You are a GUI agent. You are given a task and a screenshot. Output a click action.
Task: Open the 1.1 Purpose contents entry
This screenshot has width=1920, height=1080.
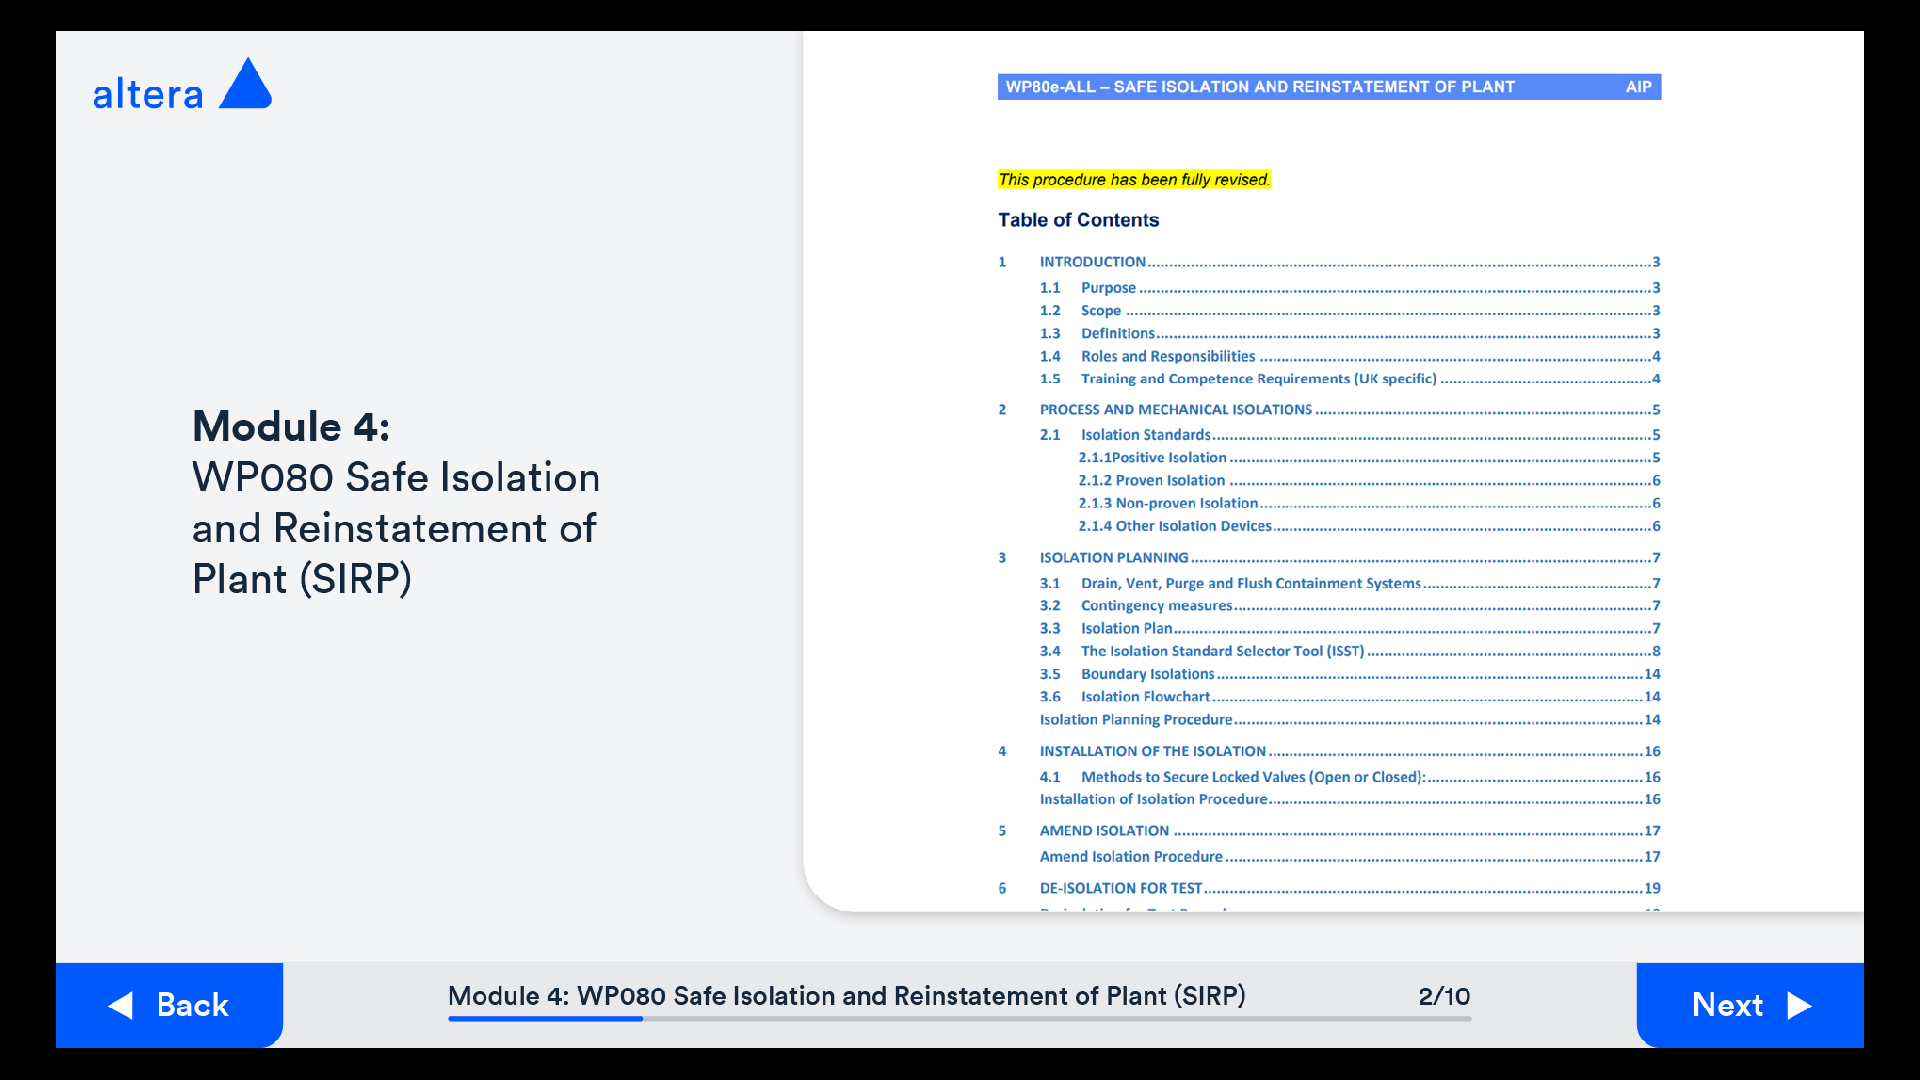[1108, 288]
